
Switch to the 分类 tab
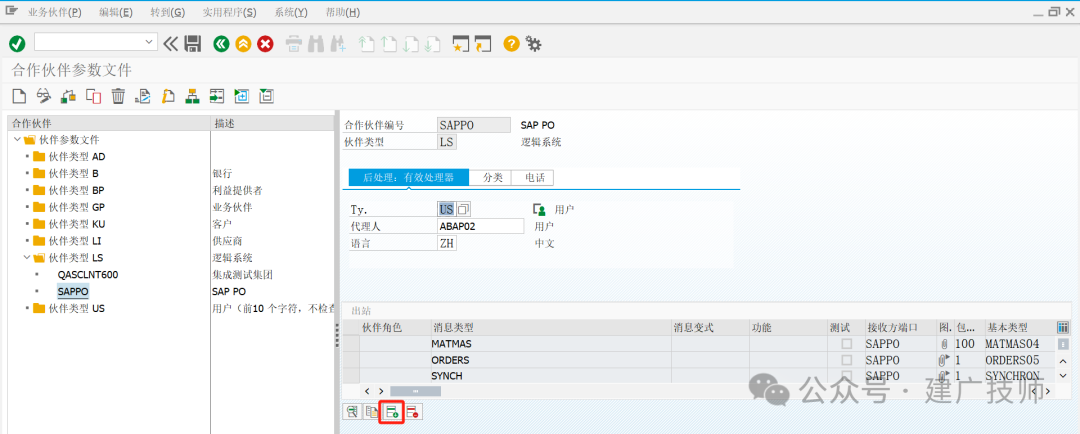[492, 178]
